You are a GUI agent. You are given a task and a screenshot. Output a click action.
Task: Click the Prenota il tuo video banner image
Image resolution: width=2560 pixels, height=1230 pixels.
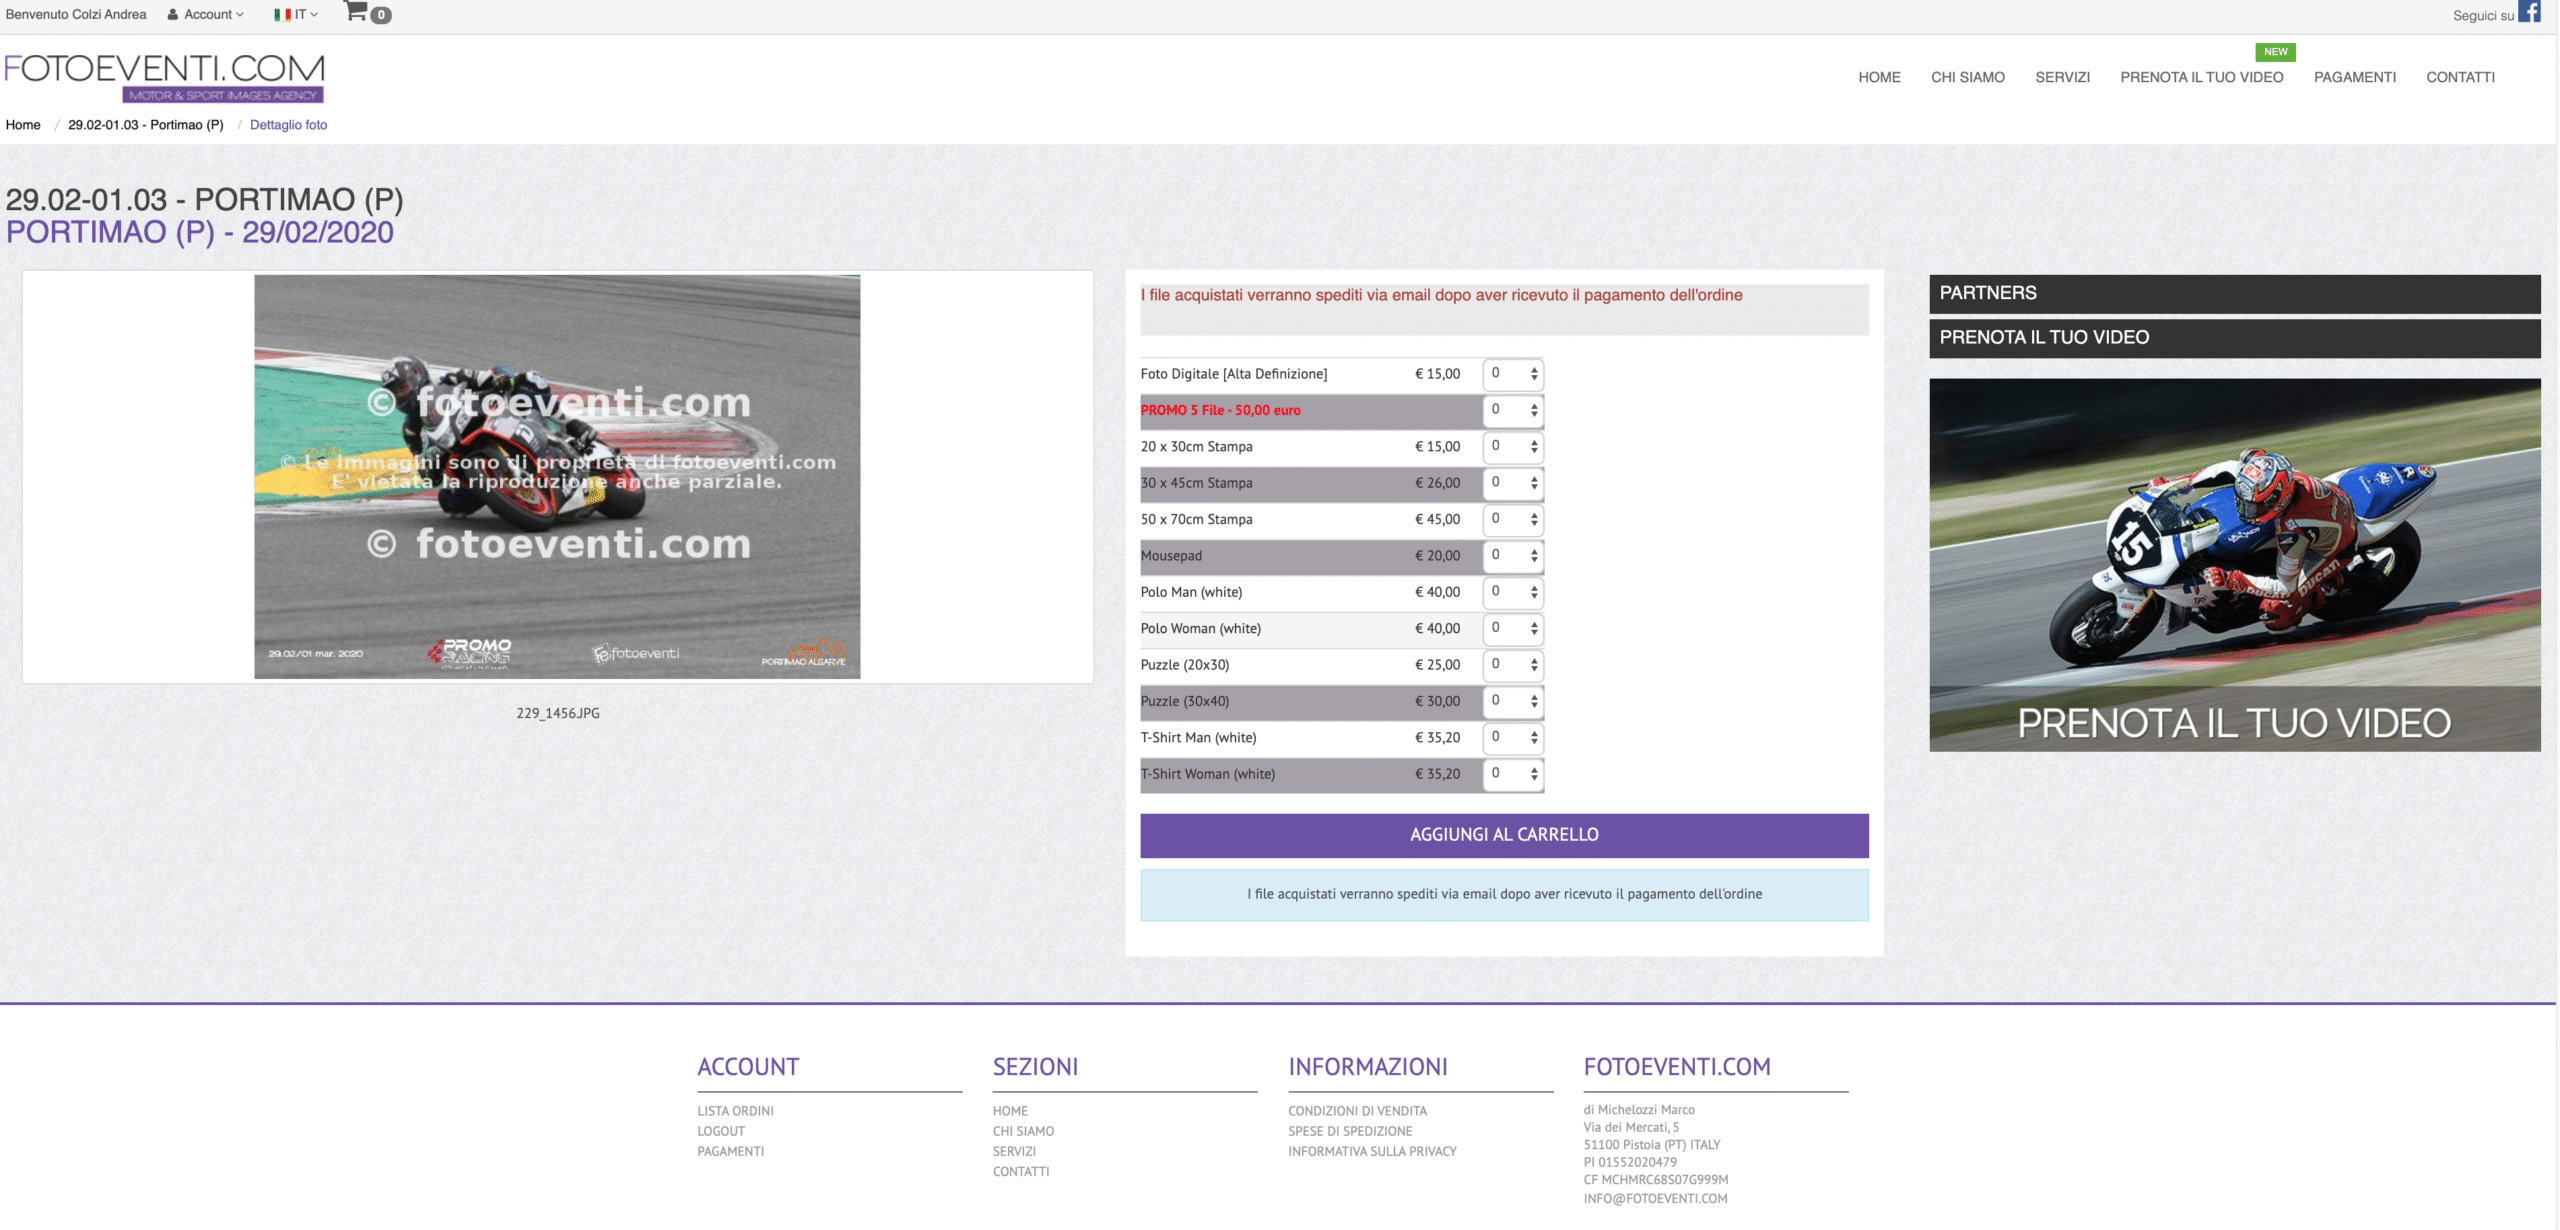coord(2234,565)
